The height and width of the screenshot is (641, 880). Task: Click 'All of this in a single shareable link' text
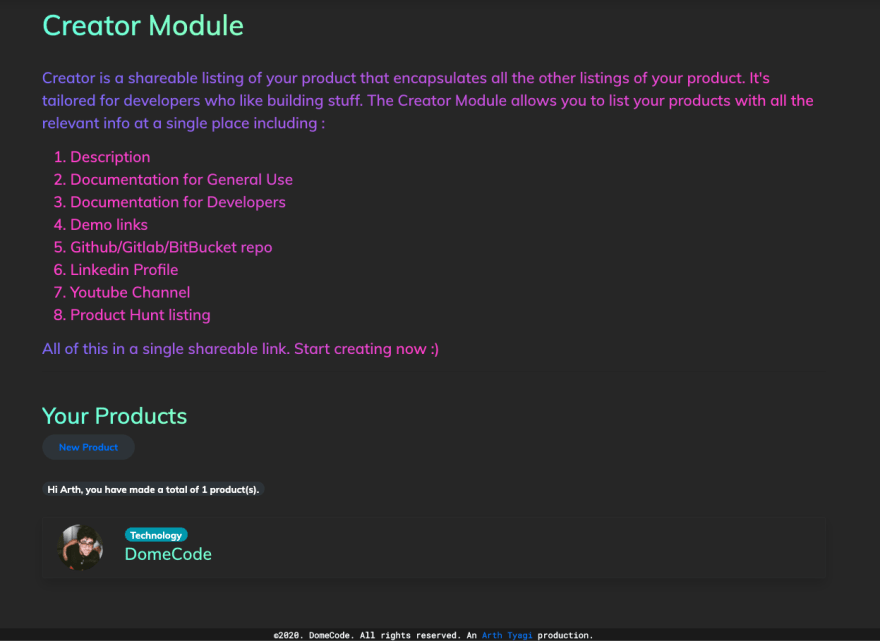click(x=240, y=349)
